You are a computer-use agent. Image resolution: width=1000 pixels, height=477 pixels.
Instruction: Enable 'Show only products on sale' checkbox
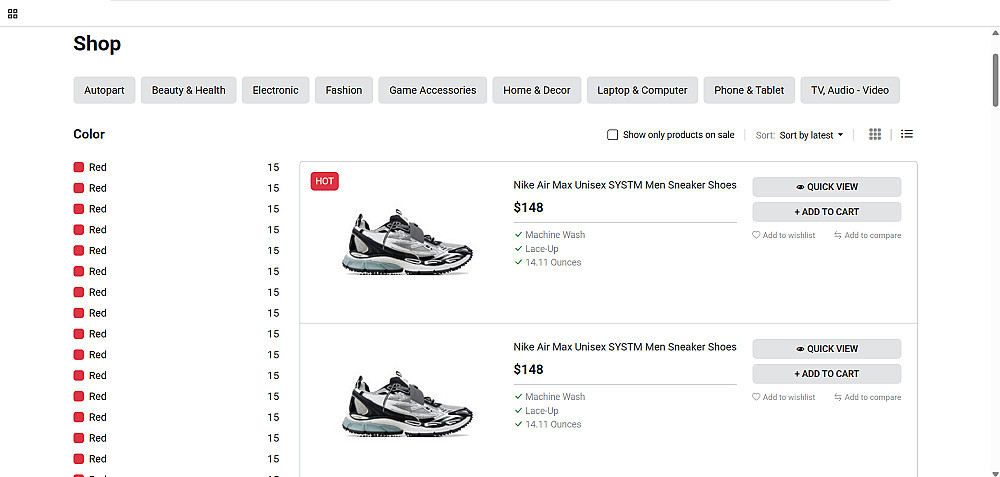pyautogui.click(x=613, y=135)
